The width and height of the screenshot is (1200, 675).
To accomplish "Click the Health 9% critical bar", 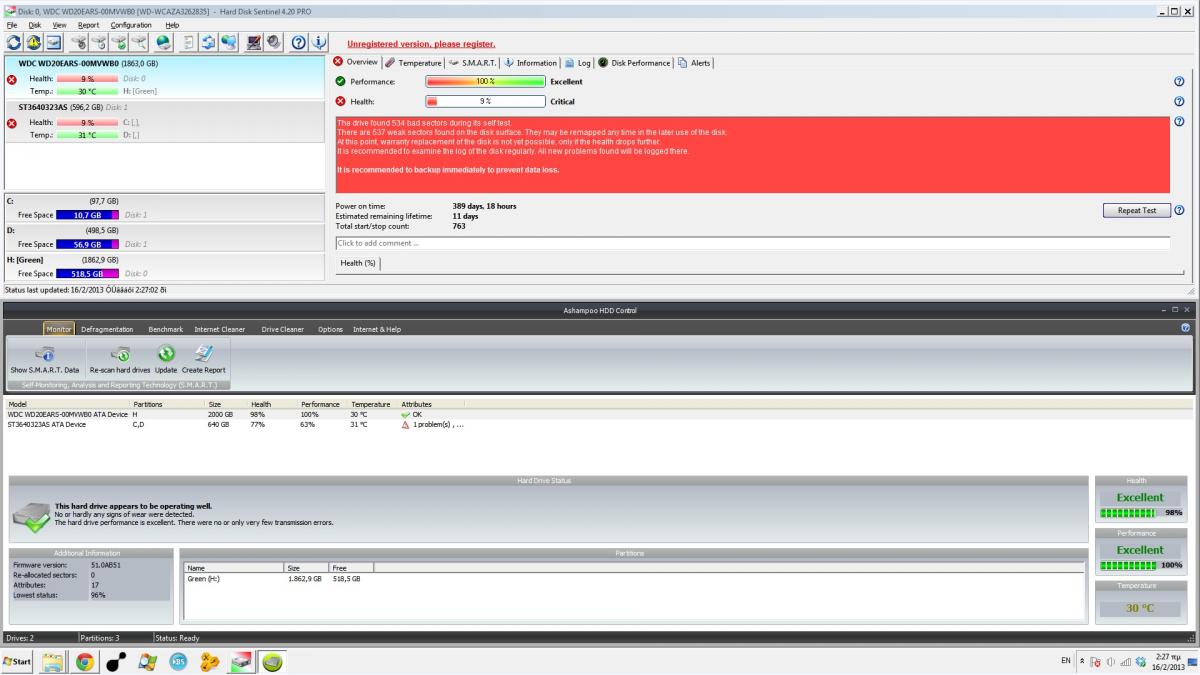I will pos(485,101).
